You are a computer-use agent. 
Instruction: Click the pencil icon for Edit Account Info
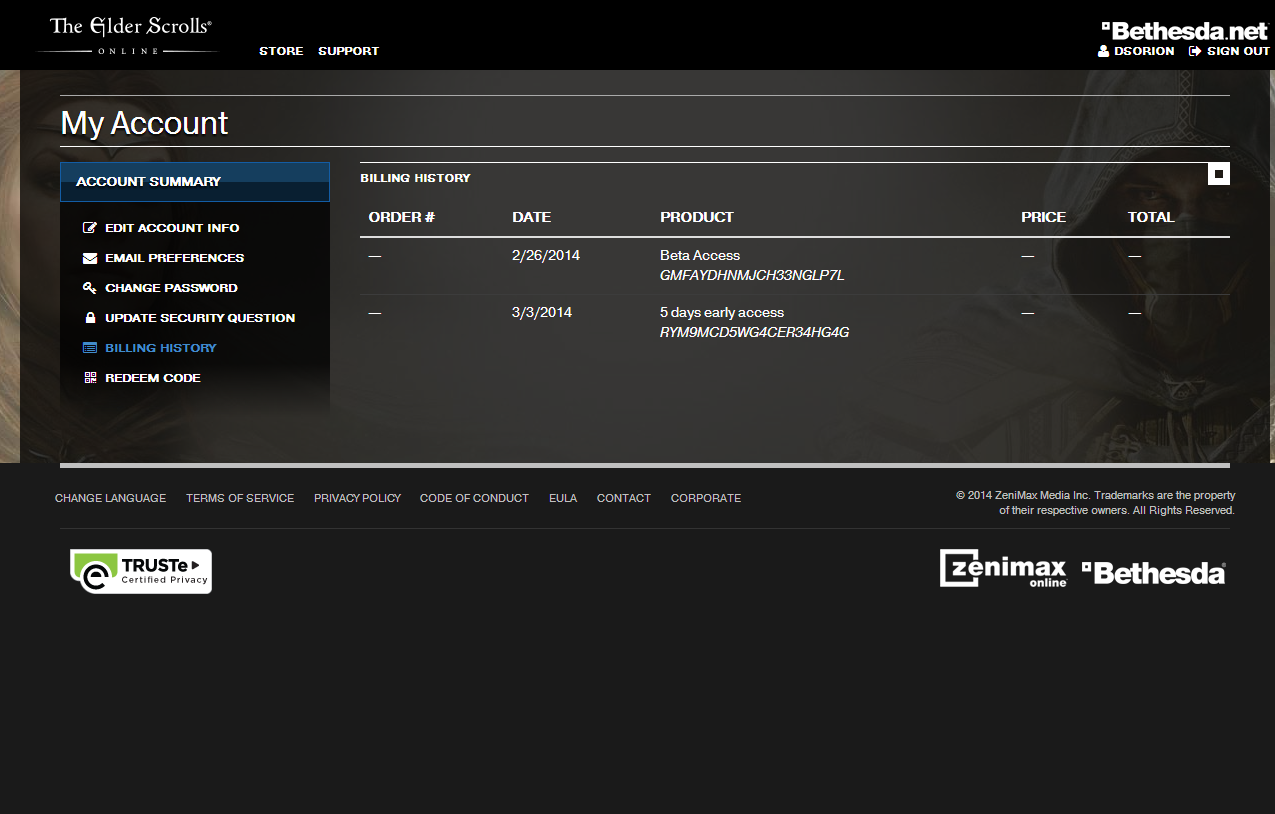pyautogui.click(x=90, y=228)
